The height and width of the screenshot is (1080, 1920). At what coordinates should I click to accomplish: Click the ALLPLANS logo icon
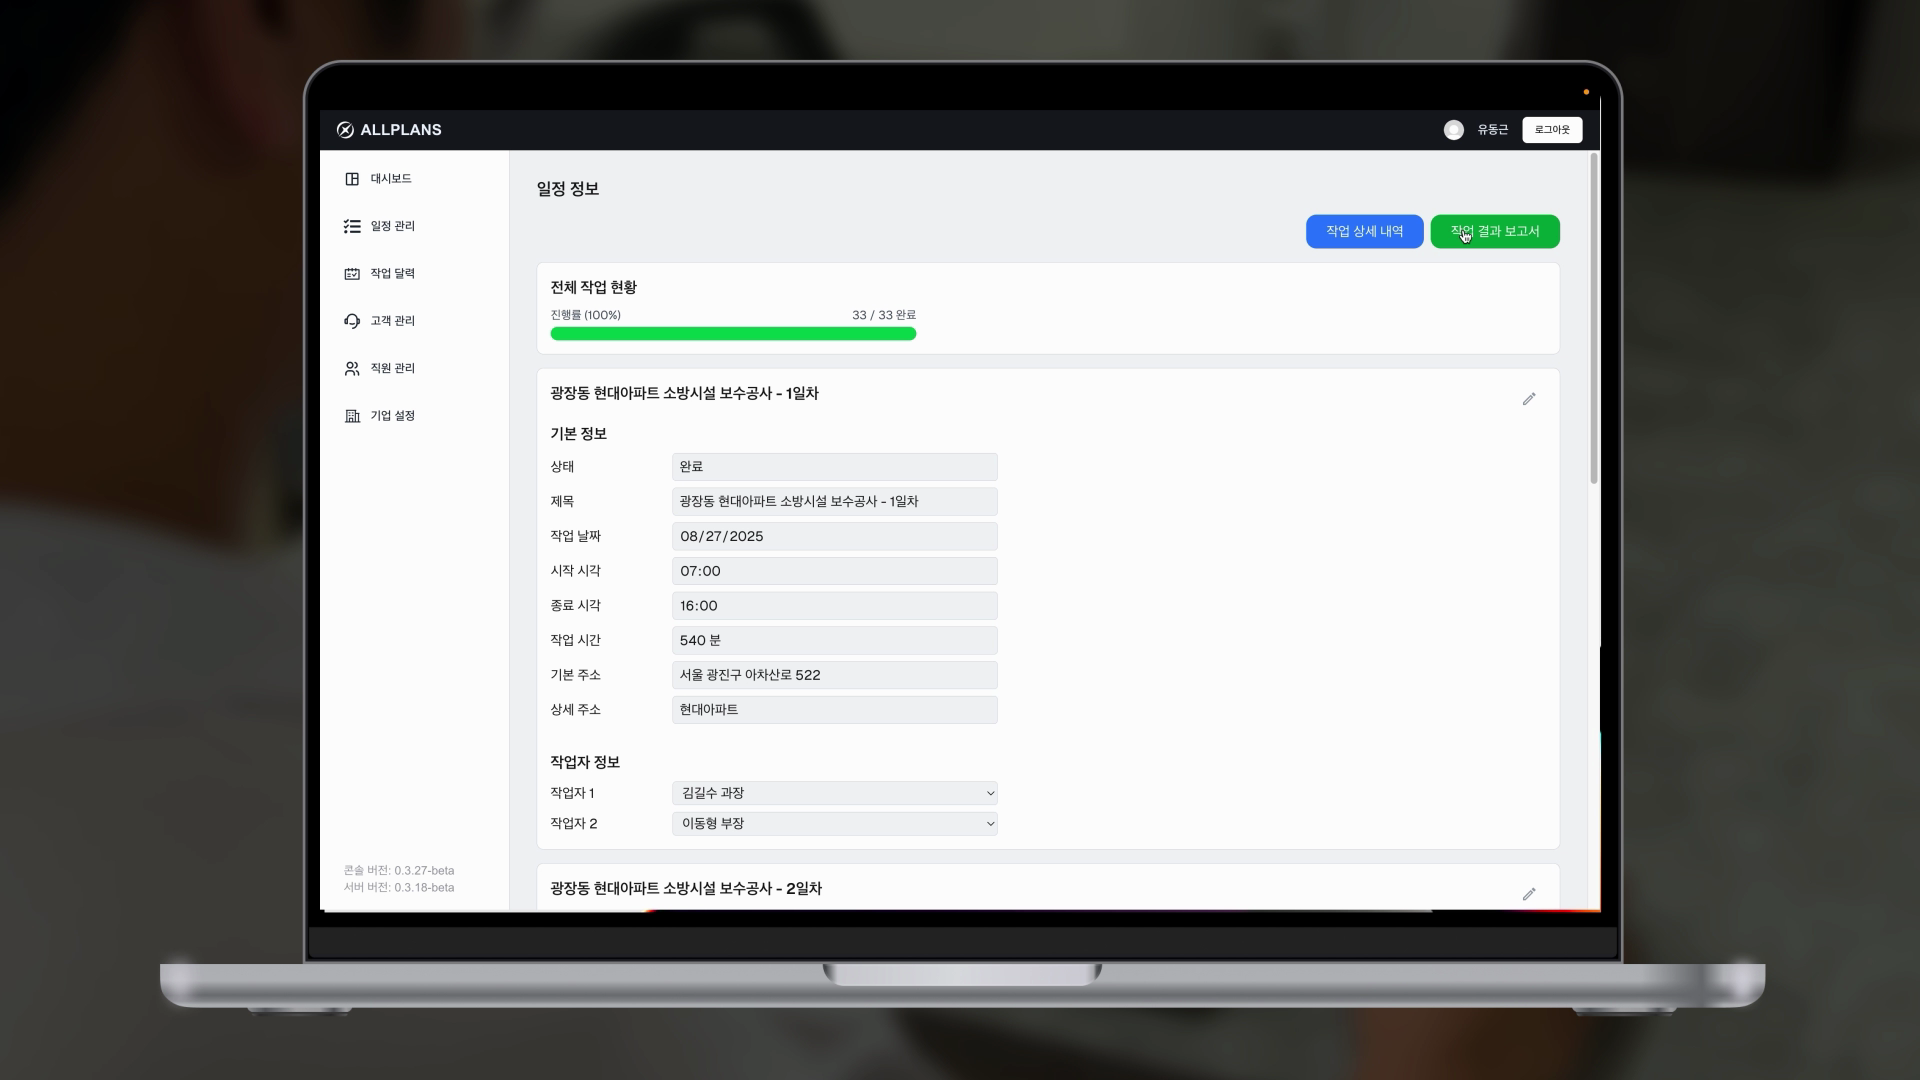point(345,130)
